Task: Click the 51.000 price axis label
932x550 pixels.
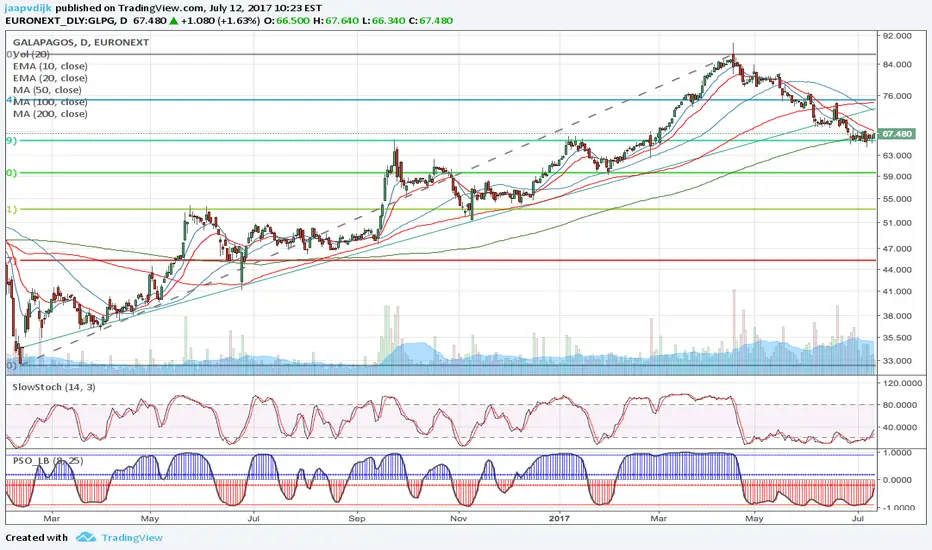Action: pyautogui.click(x=897, y=223)
